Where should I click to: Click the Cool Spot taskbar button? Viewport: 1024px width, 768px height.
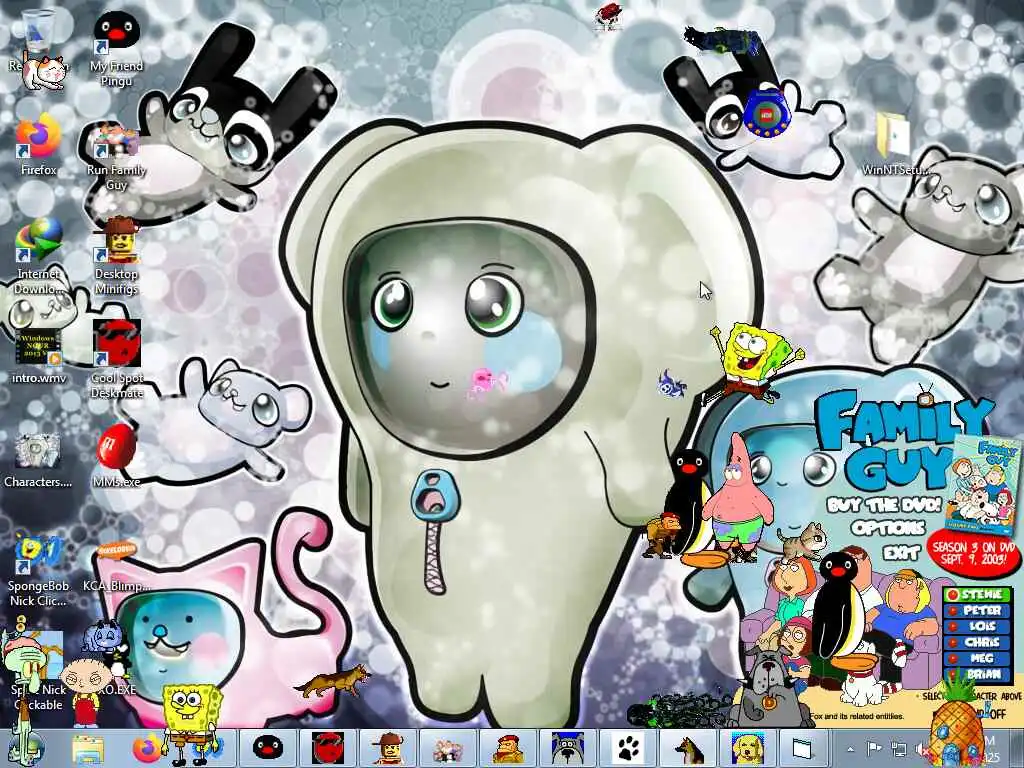tap(328, 748)
